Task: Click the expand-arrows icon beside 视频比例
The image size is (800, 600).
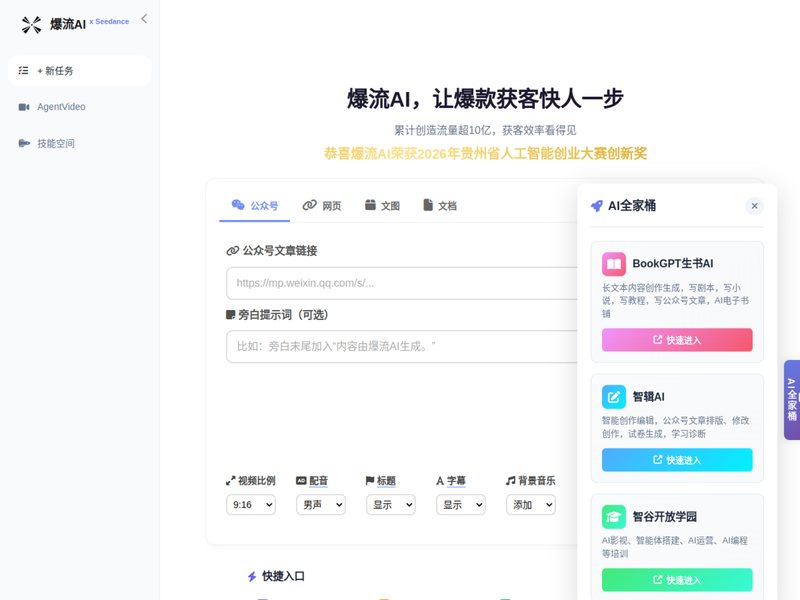Action: point(231,481)
